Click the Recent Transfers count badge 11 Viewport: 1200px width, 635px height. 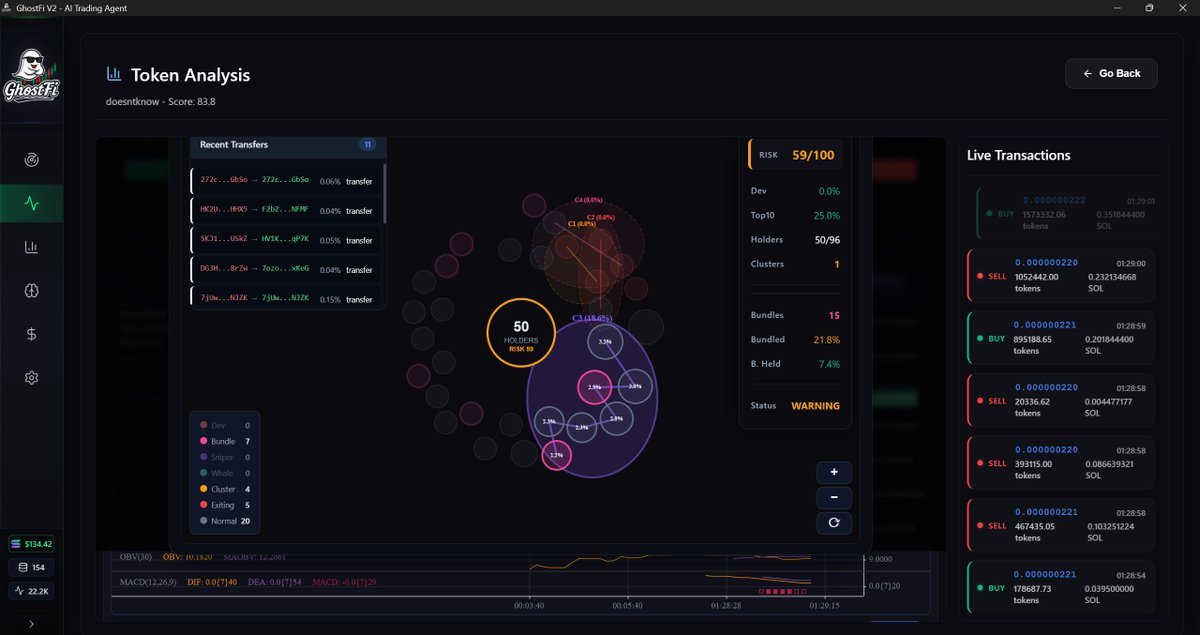point(367,145)
